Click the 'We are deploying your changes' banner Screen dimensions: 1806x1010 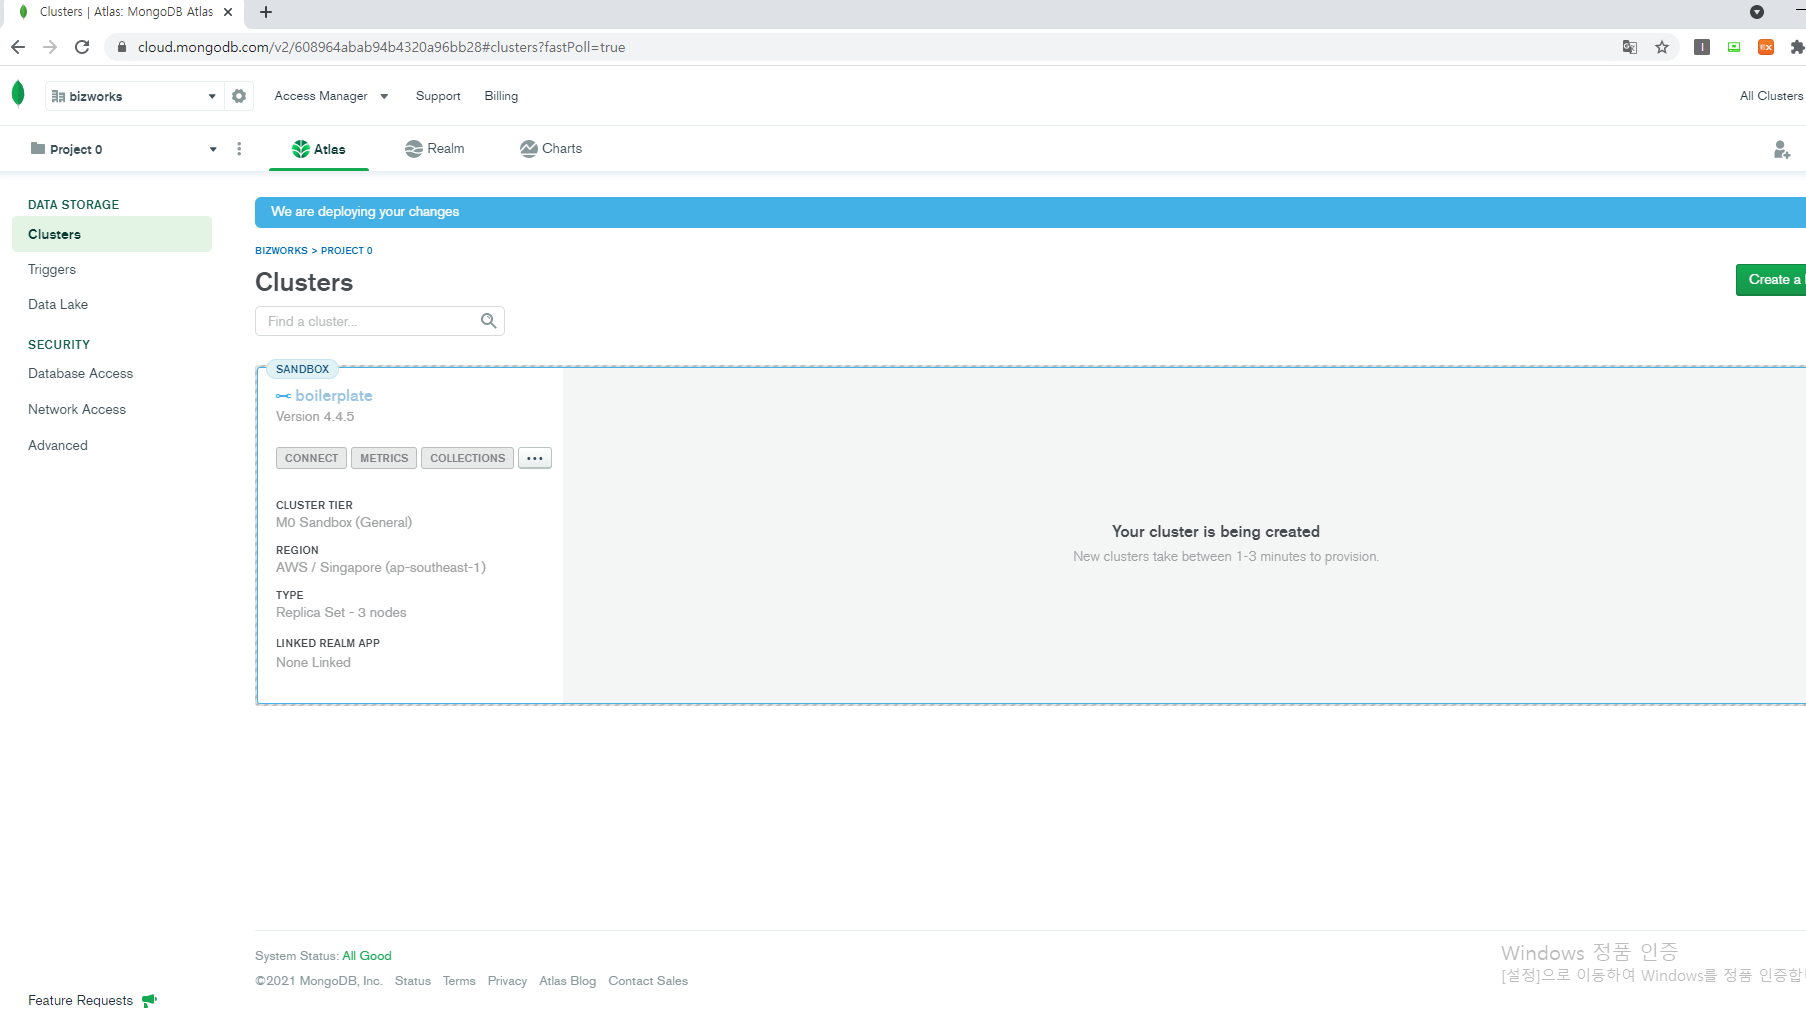1030,212
